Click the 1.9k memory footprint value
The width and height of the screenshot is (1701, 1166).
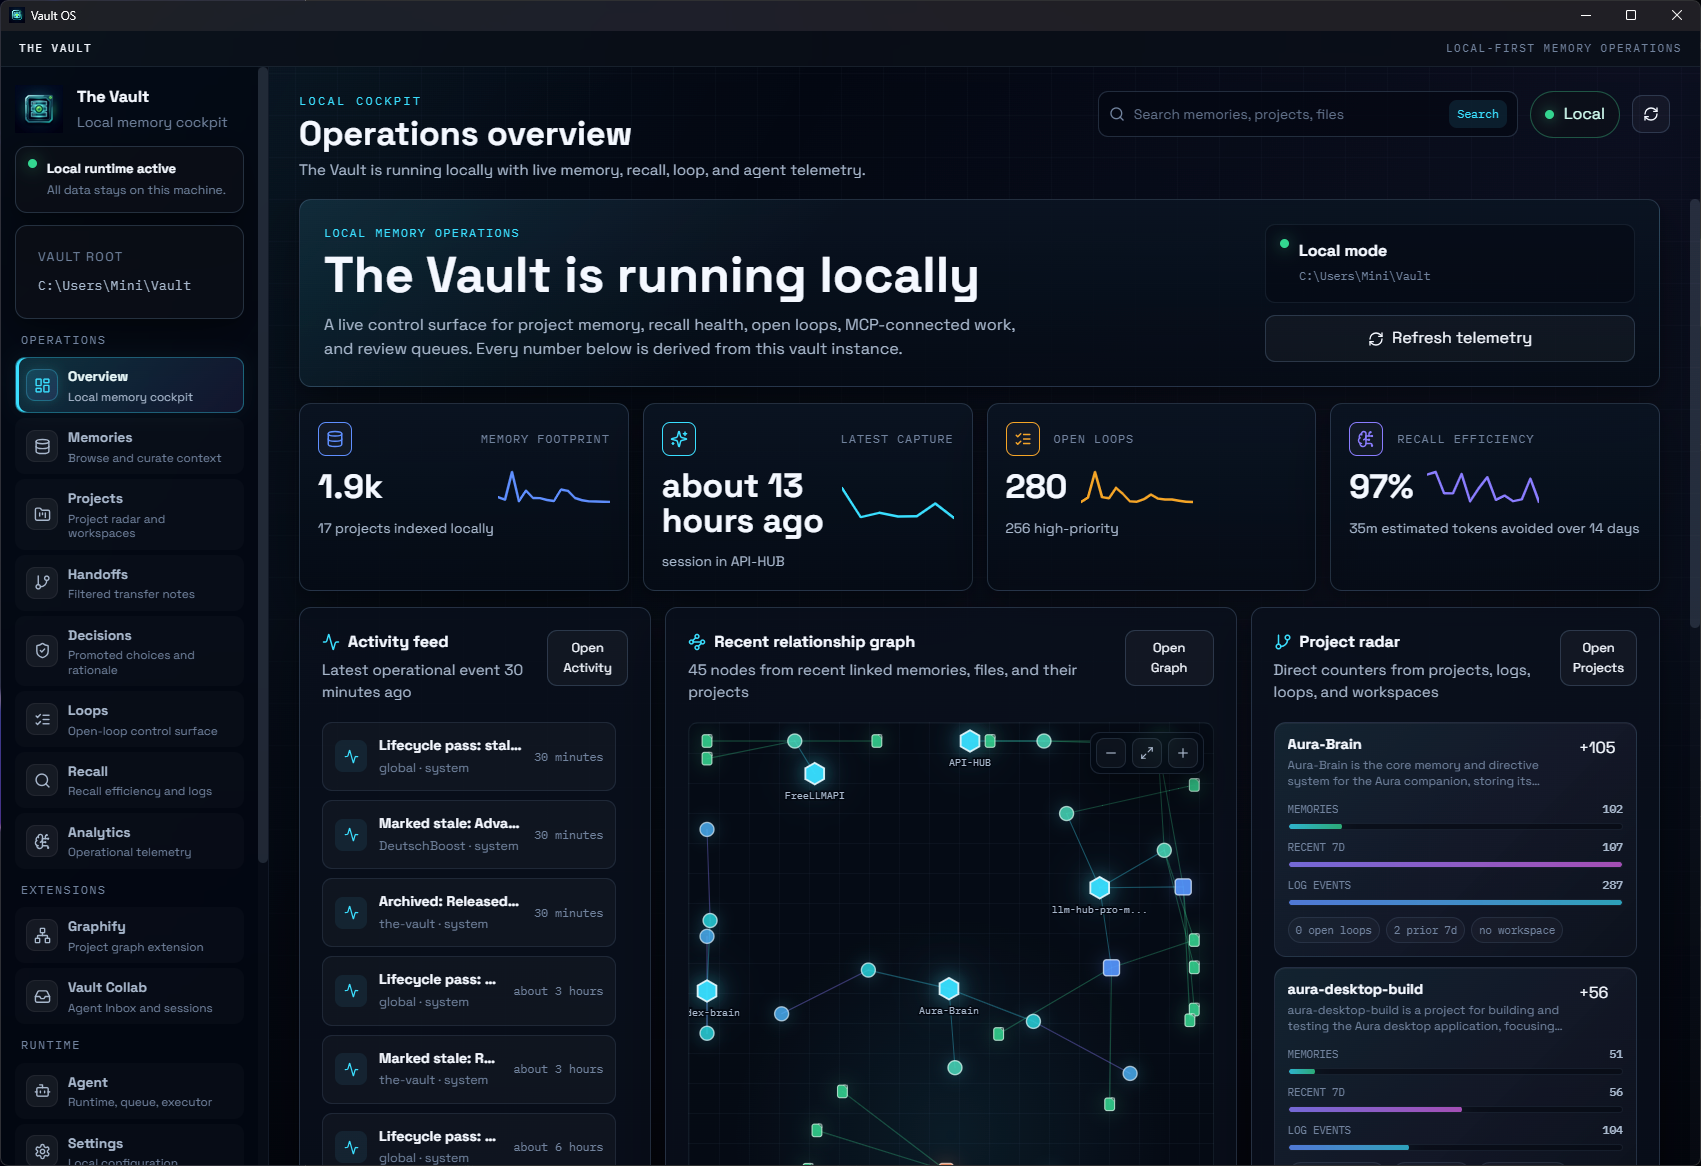point(350,487)
